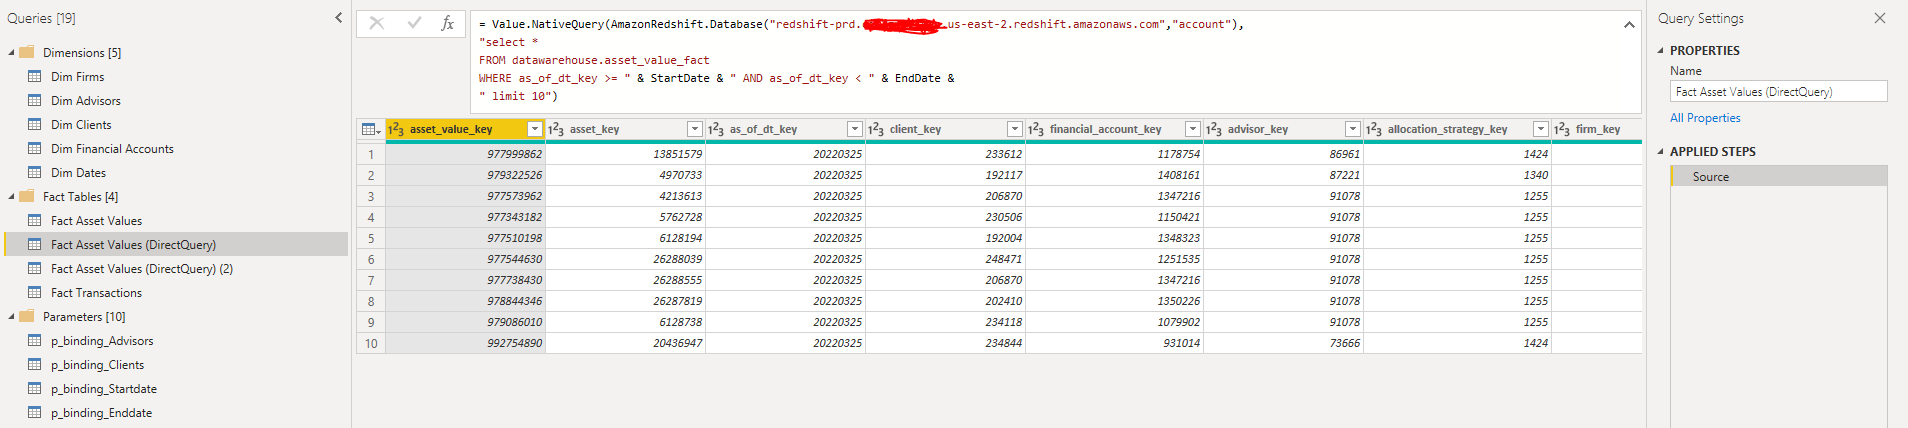Open the asset_value_key column filter dropdown
1908x428 pixels.
(535, 129)
